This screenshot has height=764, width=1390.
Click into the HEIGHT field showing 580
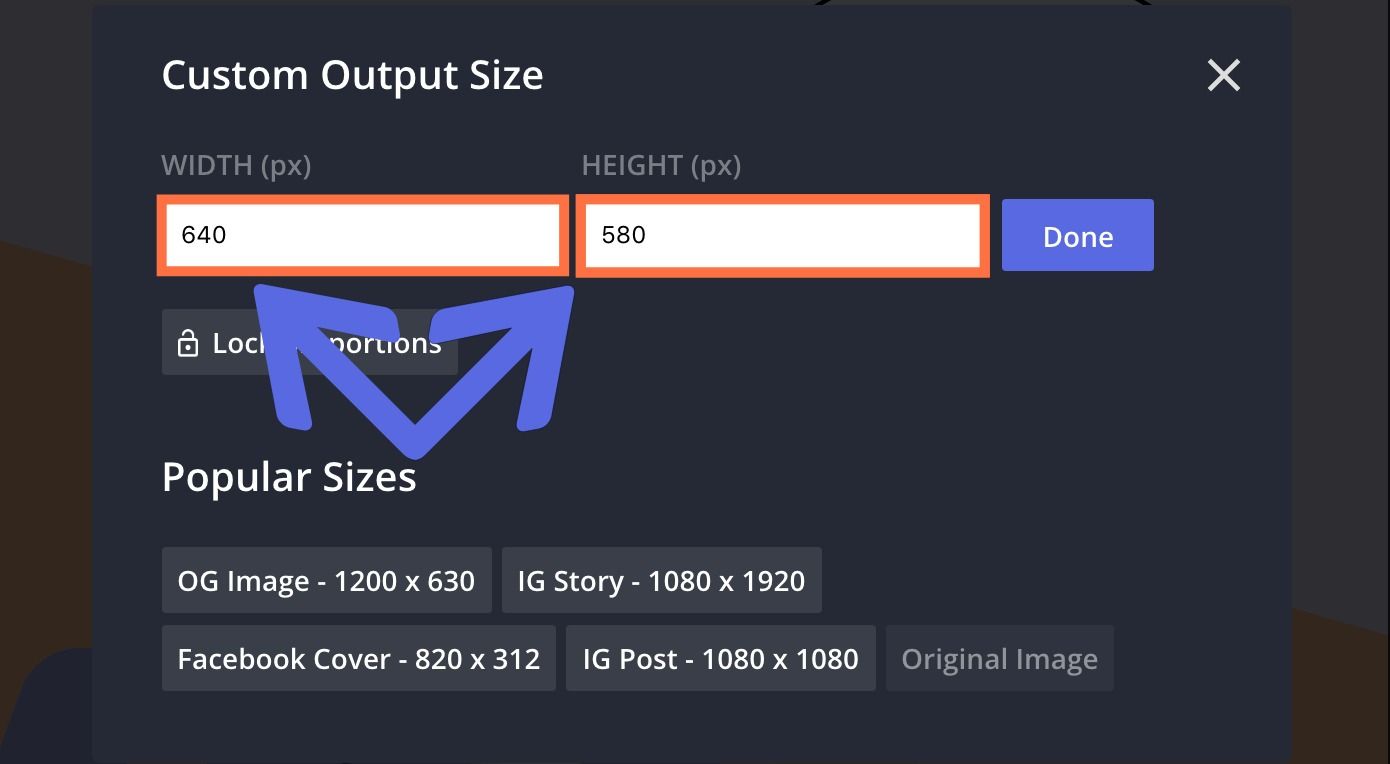click(782, 236)
